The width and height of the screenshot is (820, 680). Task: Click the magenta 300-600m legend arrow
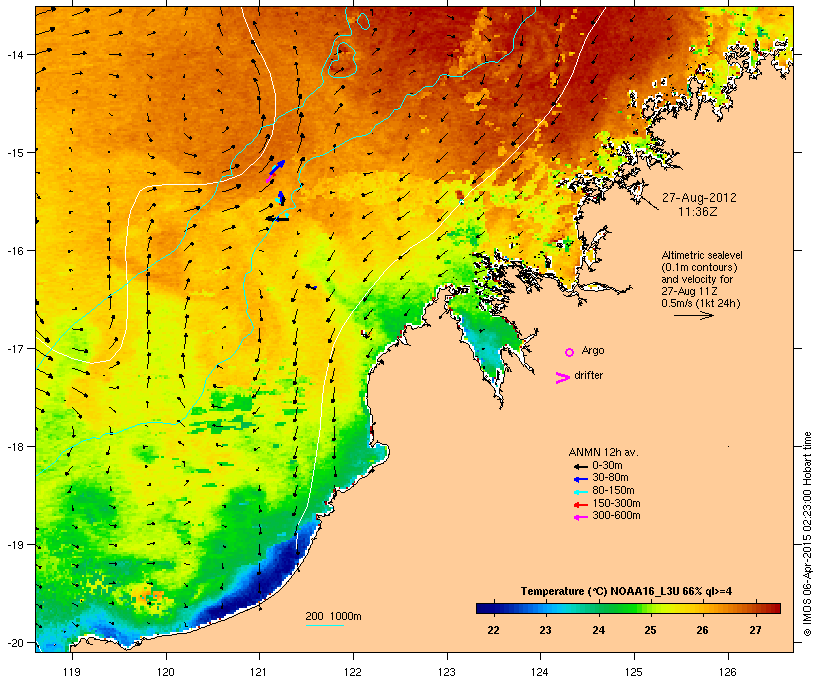[580, 517]
